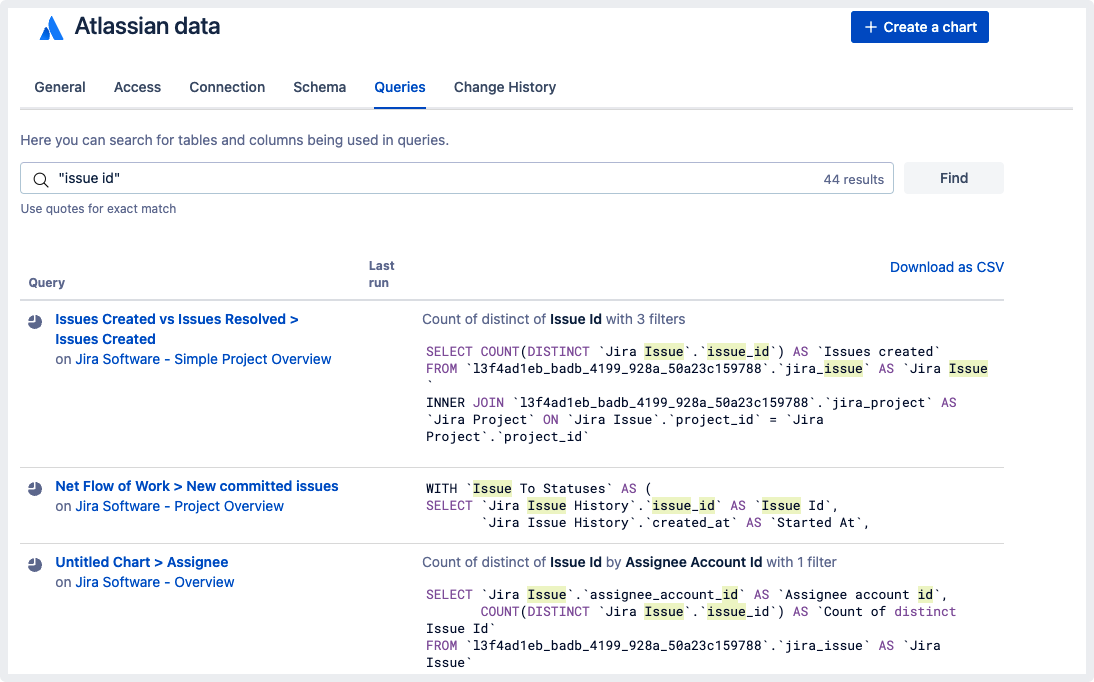Open the Jira Software - Overview dashboard link
Screen dimensions: 1094x682
pos(155,582)
